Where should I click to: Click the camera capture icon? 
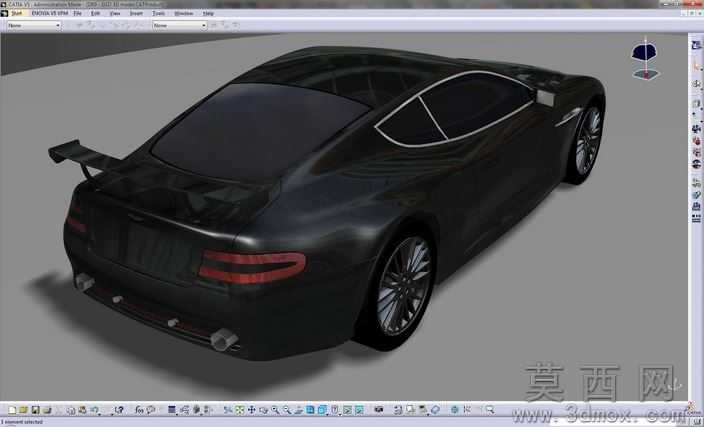[379, 409]
